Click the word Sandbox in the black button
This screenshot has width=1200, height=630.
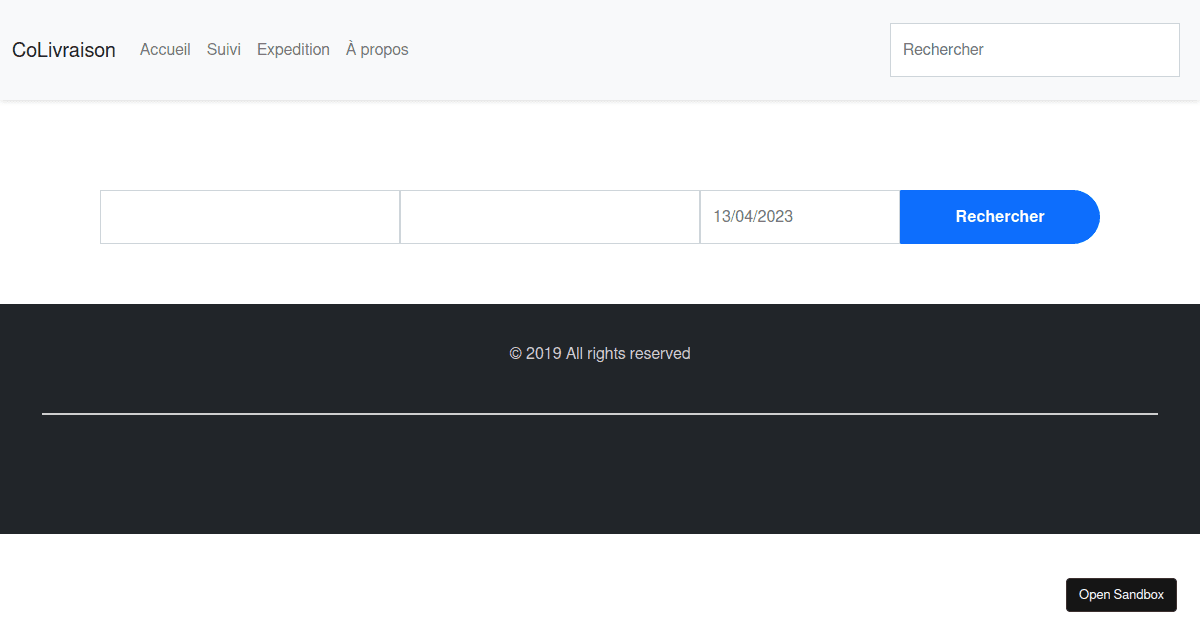pos(1140,595)
